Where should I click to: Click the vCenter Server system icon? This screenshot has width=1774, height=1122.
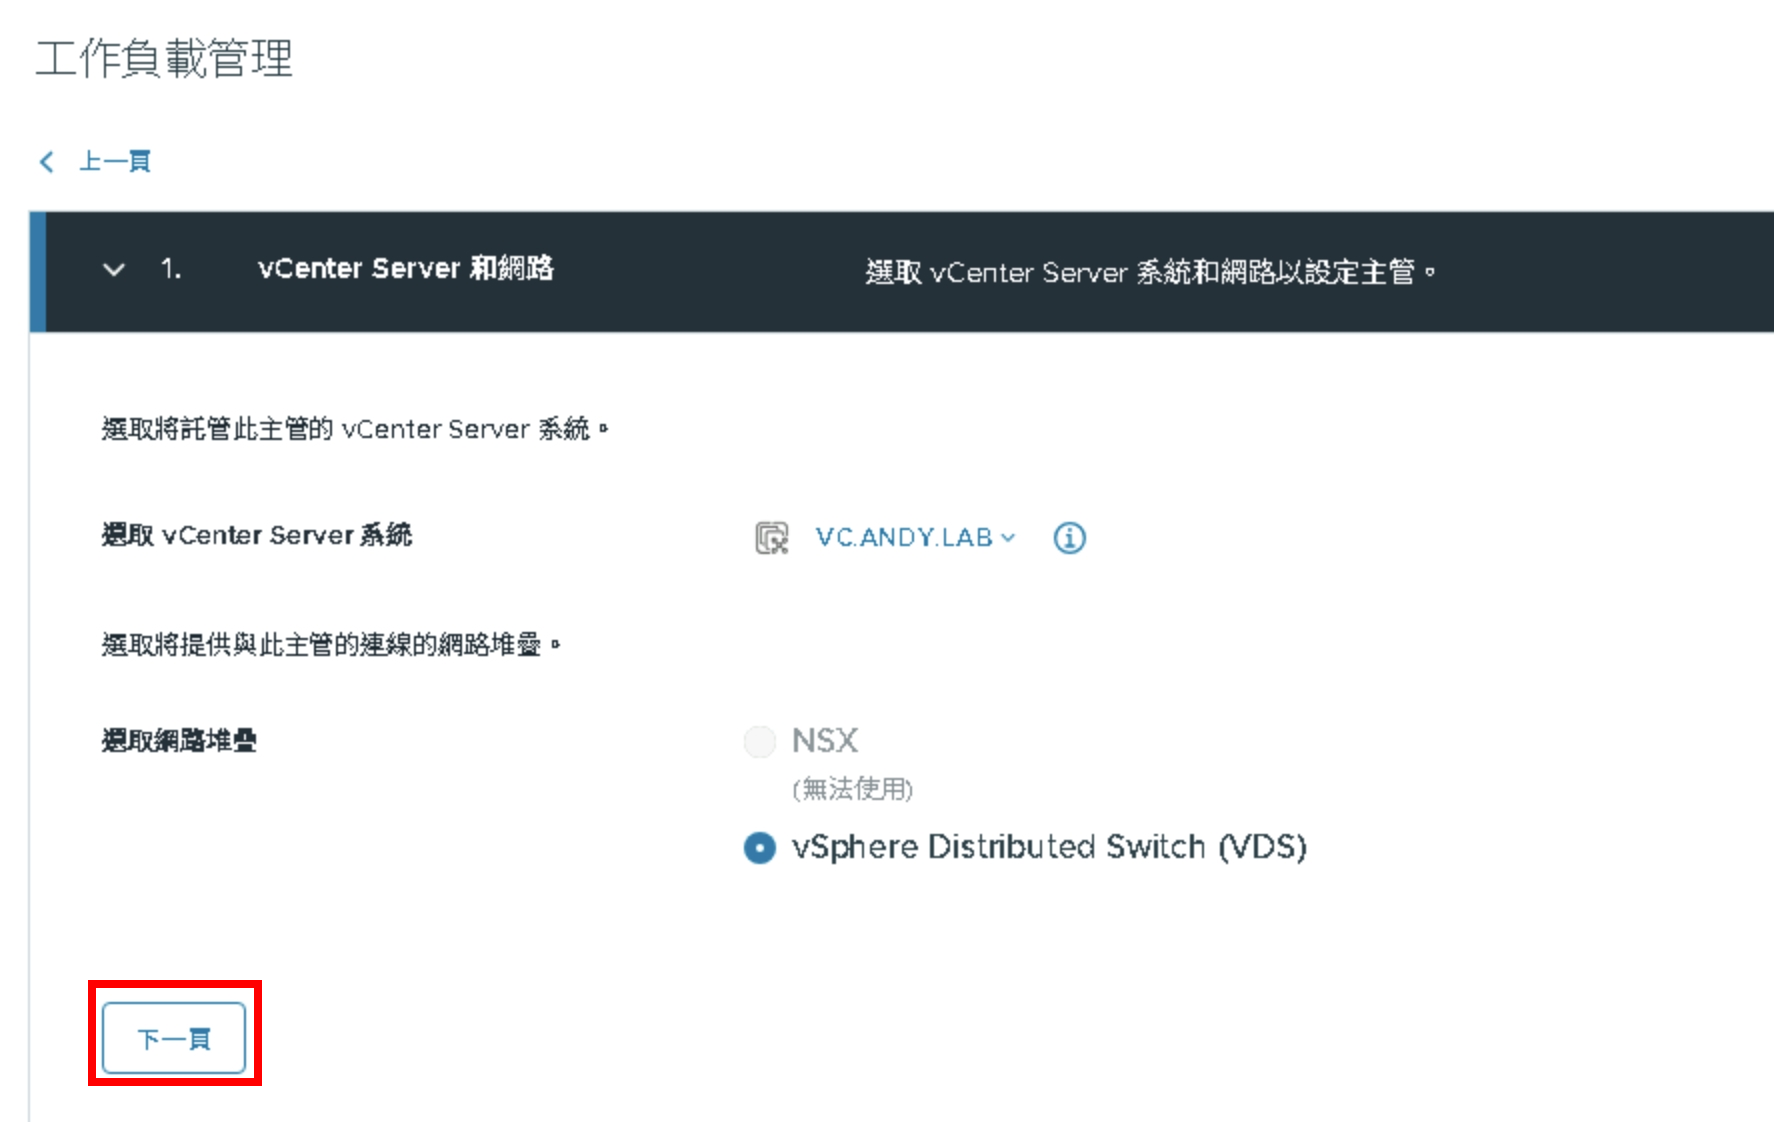771,538
